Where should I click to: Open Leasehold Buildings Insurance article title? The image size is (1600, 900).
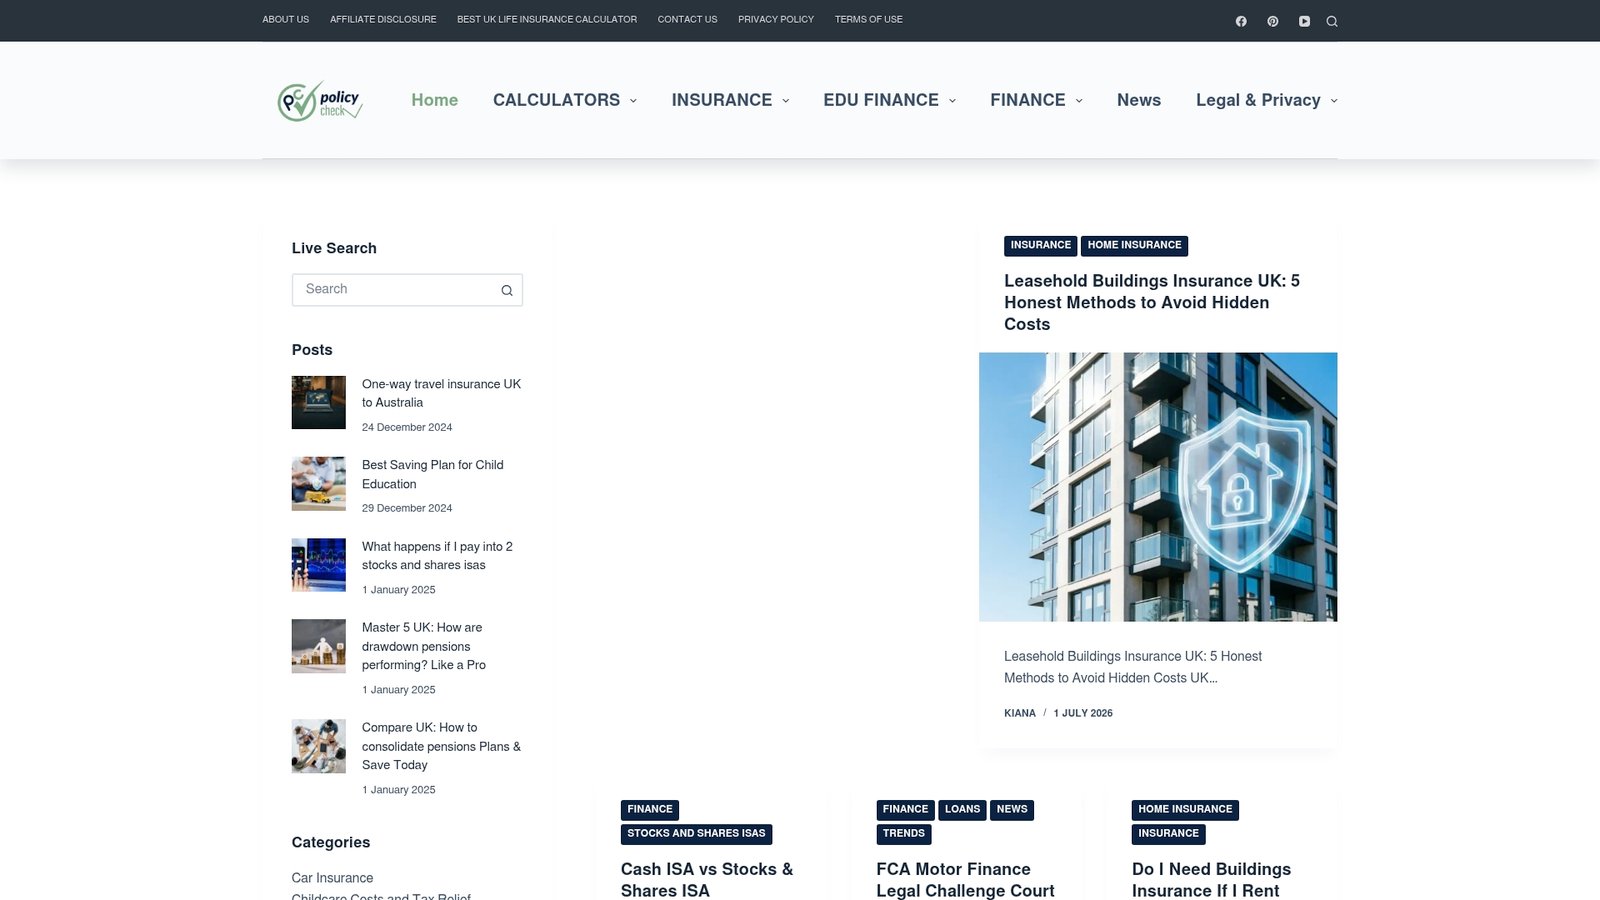point(1152,302)
